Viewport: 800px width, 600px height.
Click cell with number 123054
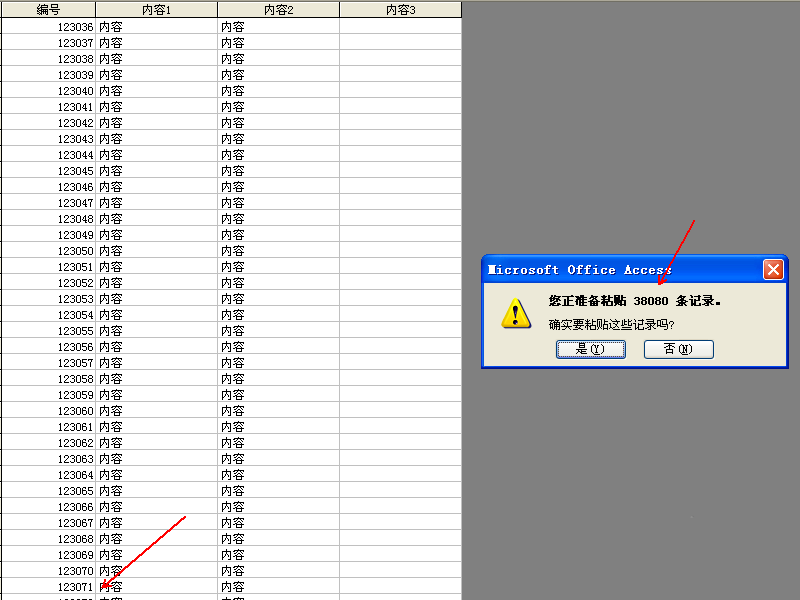click(x=48, y=315)
